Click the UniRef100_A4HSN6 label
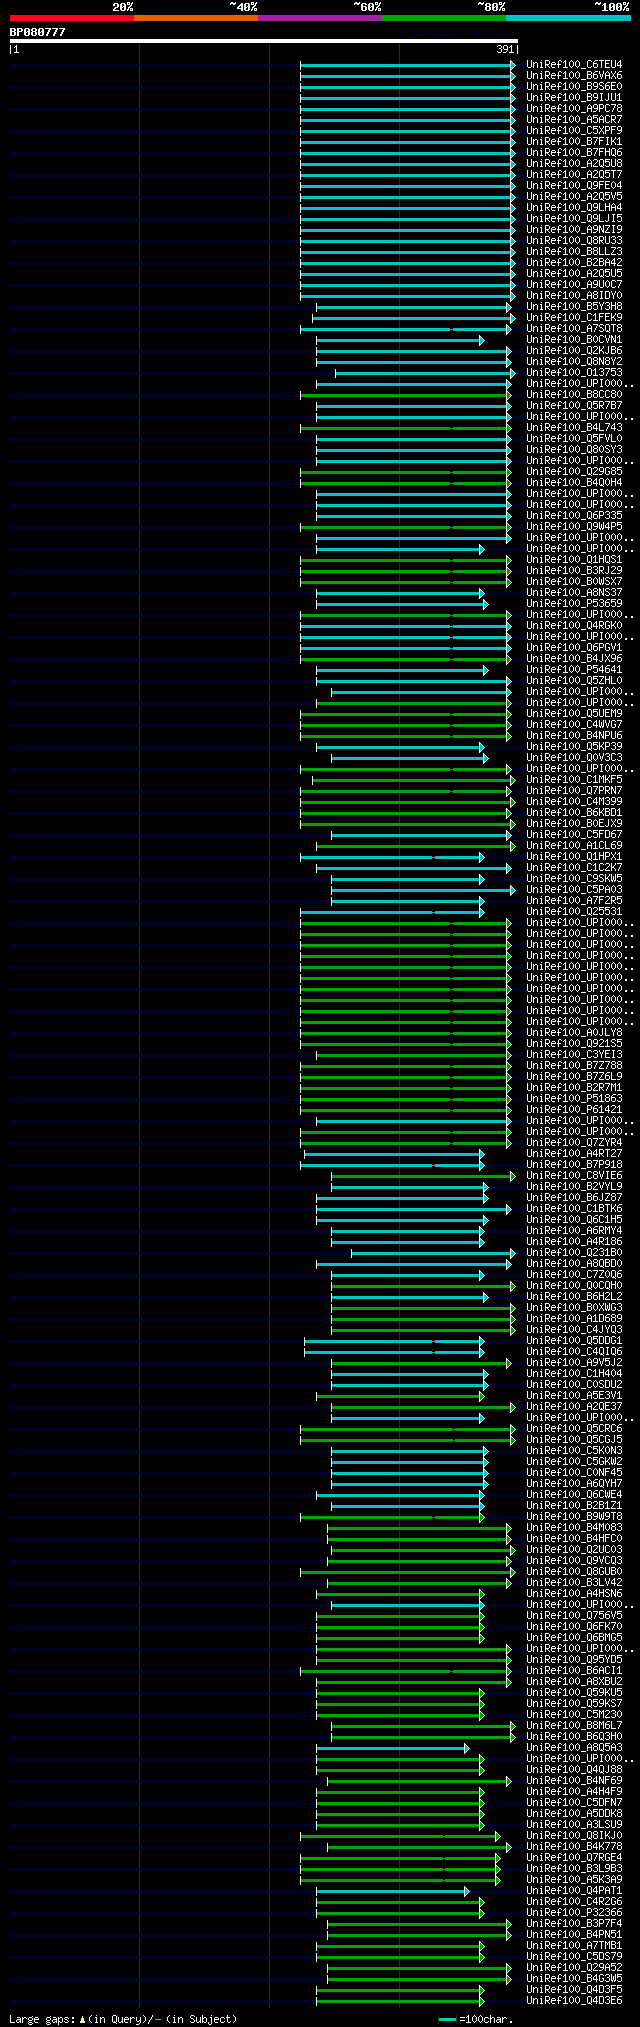Viewport: 640px width, 2027px height. pos(574,1594)
